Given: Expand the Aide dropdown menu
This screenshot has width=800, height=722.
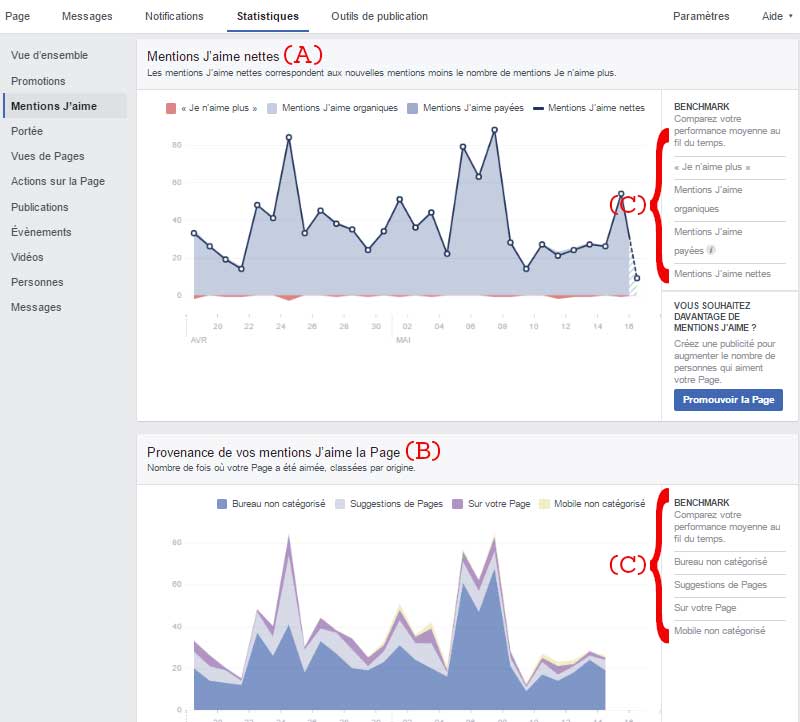Looking at the screenshot, I should [x=777, y=16].
